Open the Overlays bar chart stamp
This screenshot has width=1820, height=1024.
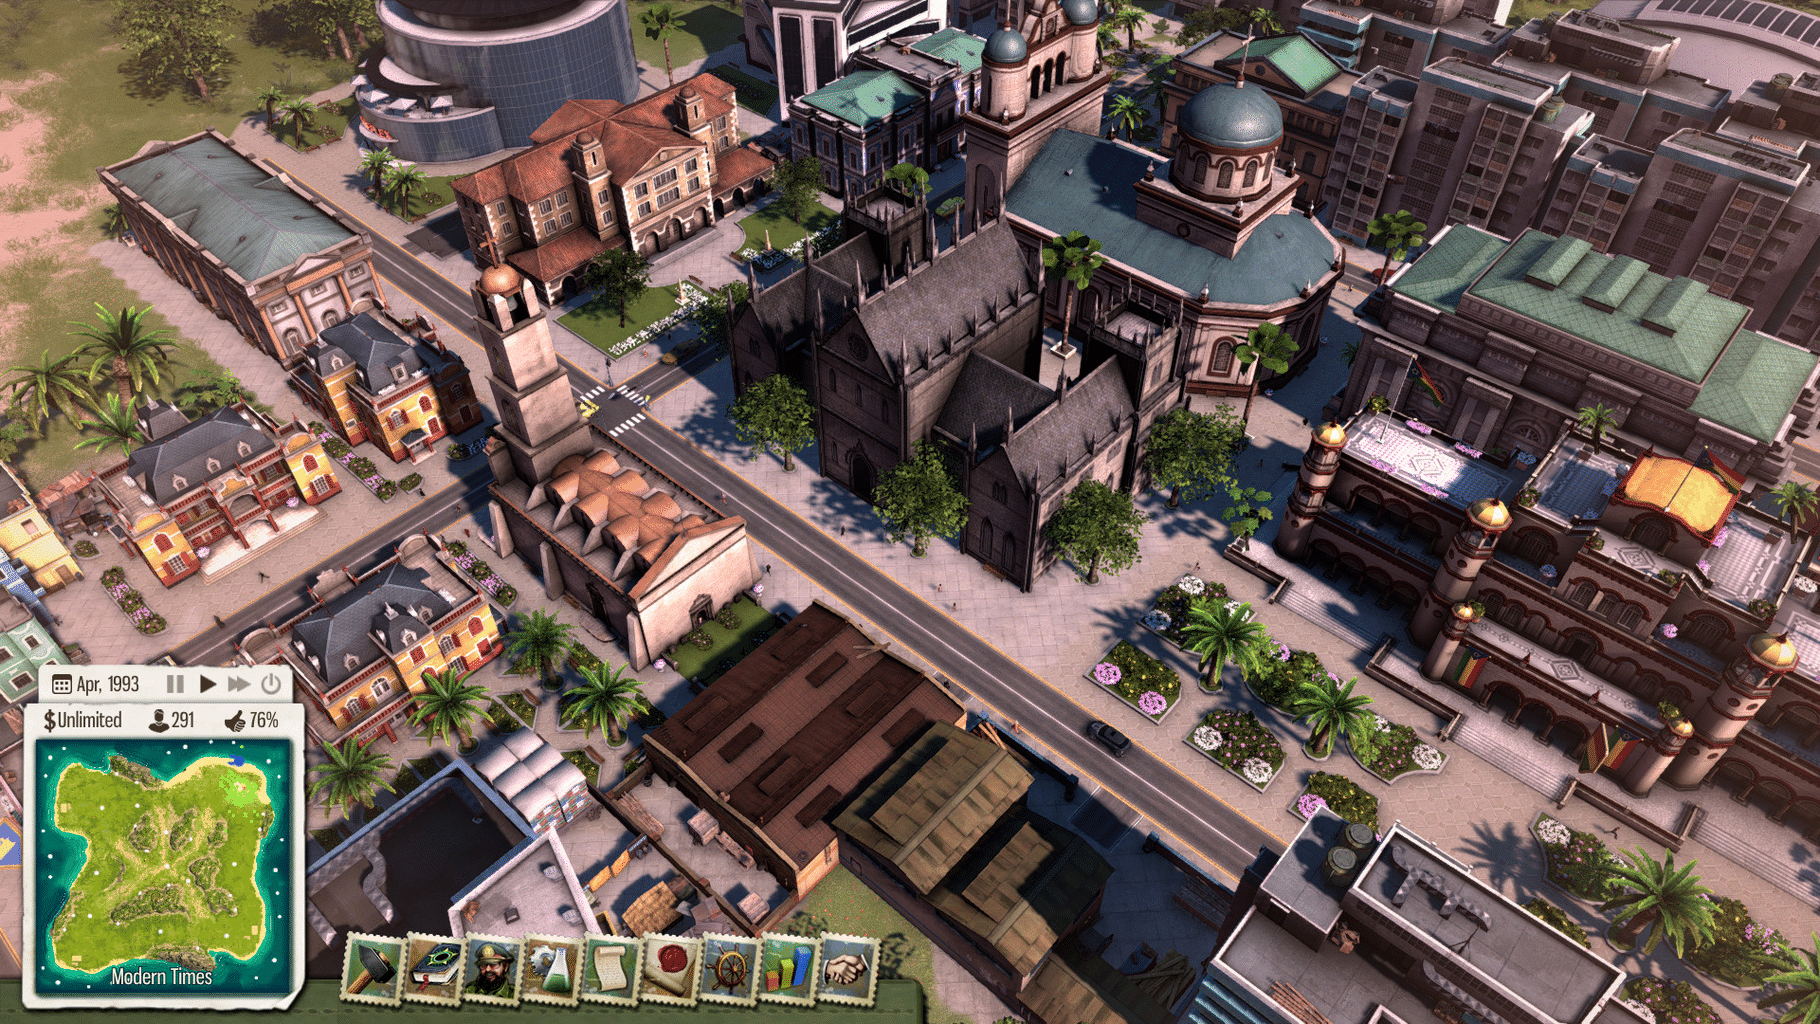788,968
